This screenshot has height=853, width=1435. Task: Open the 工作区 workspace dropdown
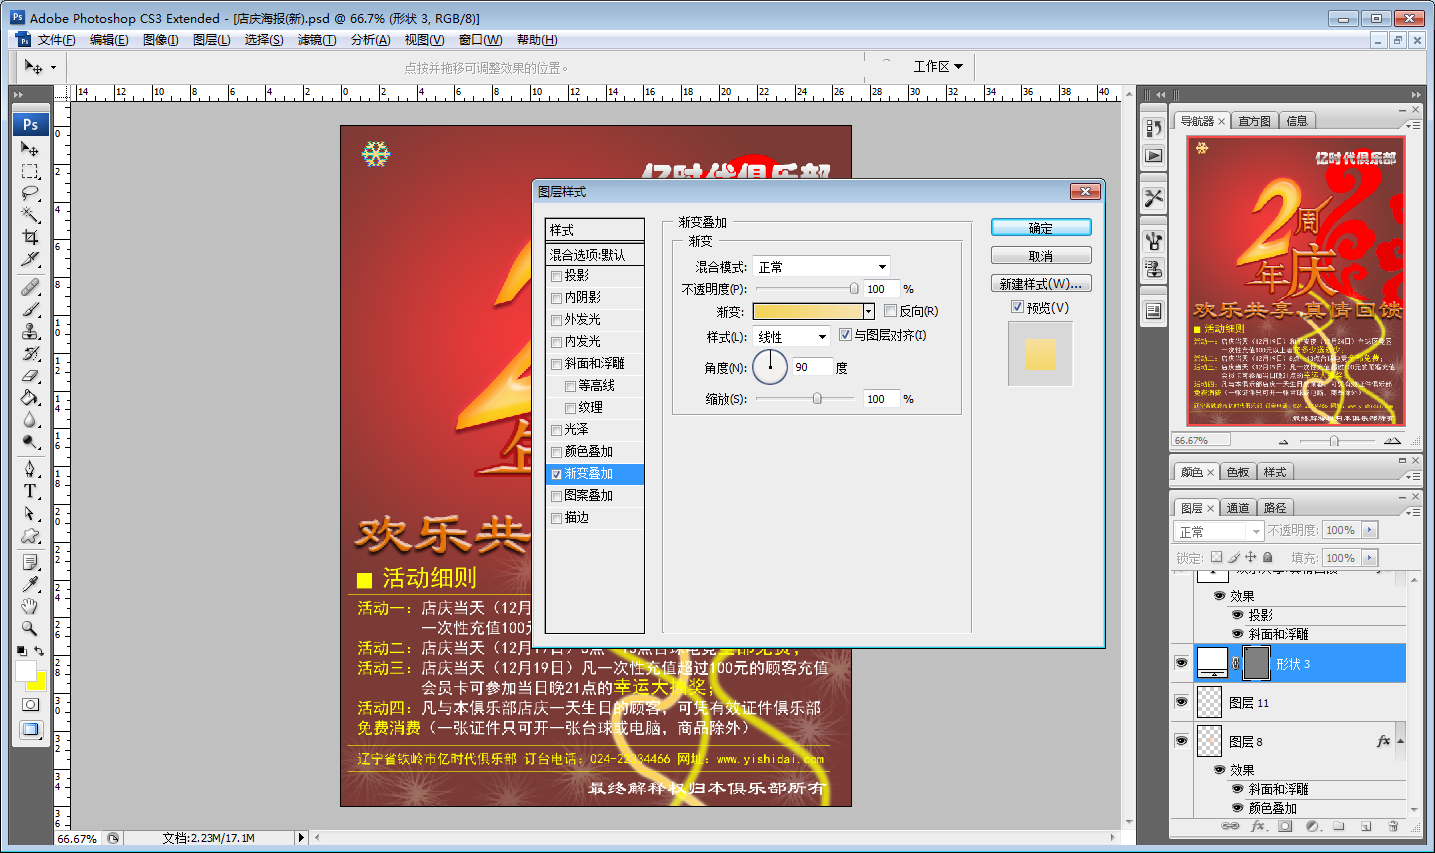pyautogui.click(x=938, y=66)
